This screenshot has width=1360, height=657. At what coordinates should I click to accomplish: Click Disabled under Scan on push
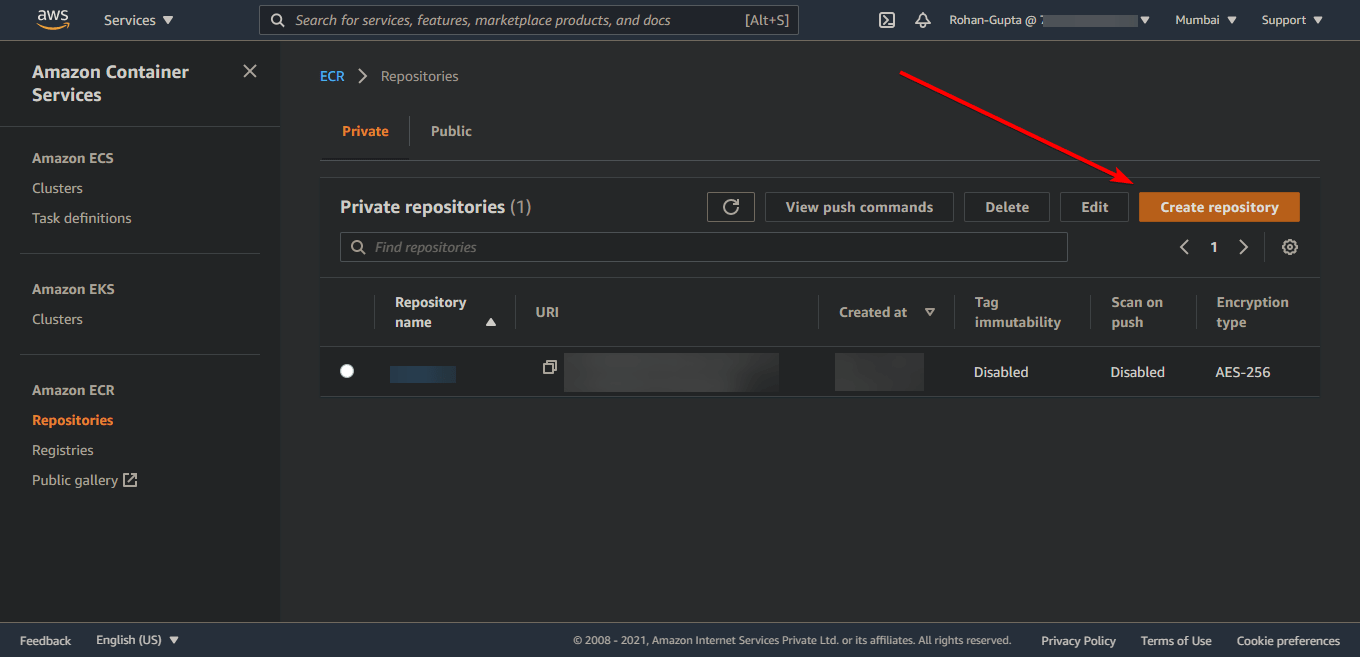[1137, 372]
